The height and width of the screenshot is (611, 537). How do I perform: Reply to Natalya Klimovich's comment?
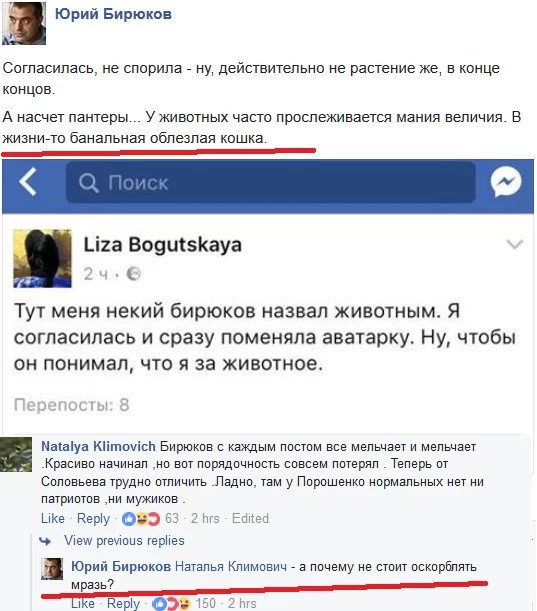pyautogui.click(x=94, y=519)
